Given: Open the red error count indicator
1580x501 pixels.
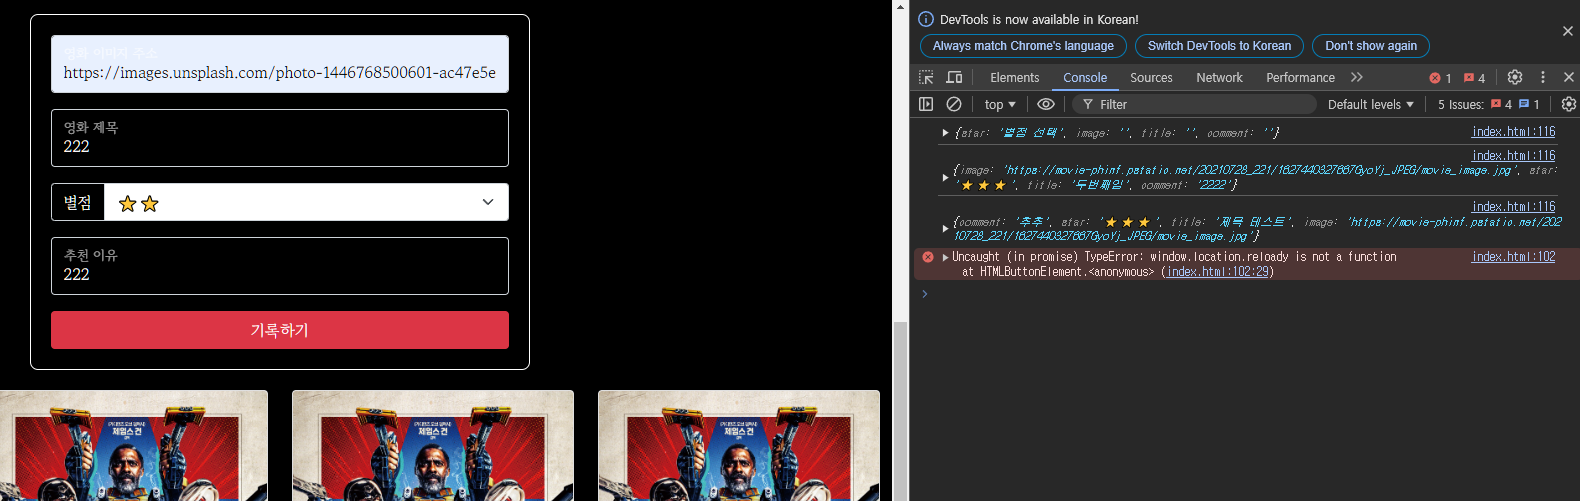Looking at the screenshot, I should click(x=1440, y=78).
